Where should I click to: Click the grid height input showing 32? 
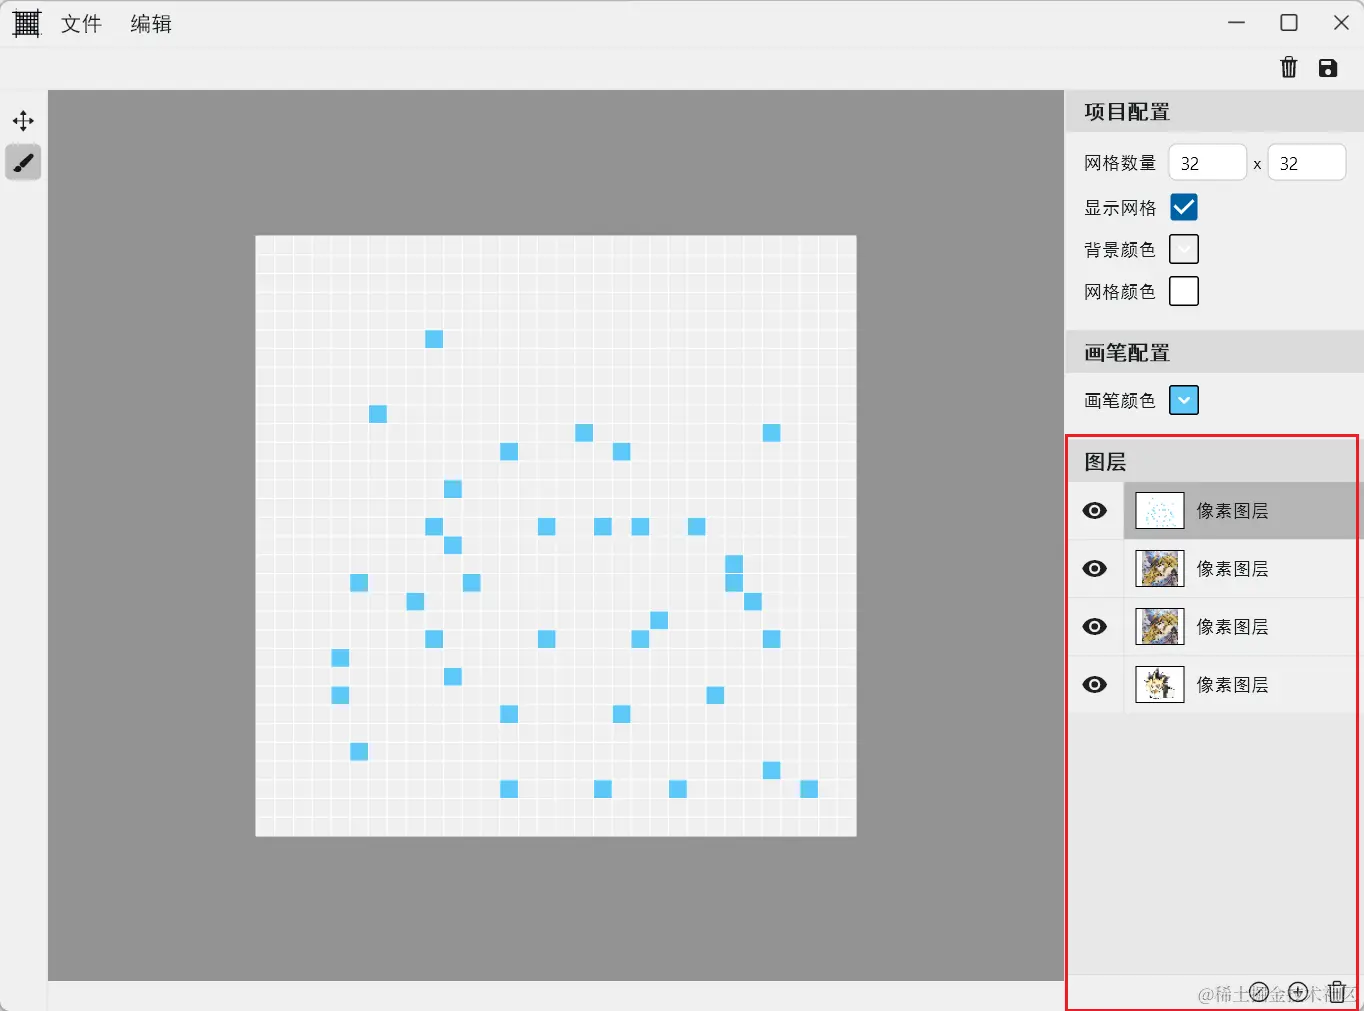1306,163
